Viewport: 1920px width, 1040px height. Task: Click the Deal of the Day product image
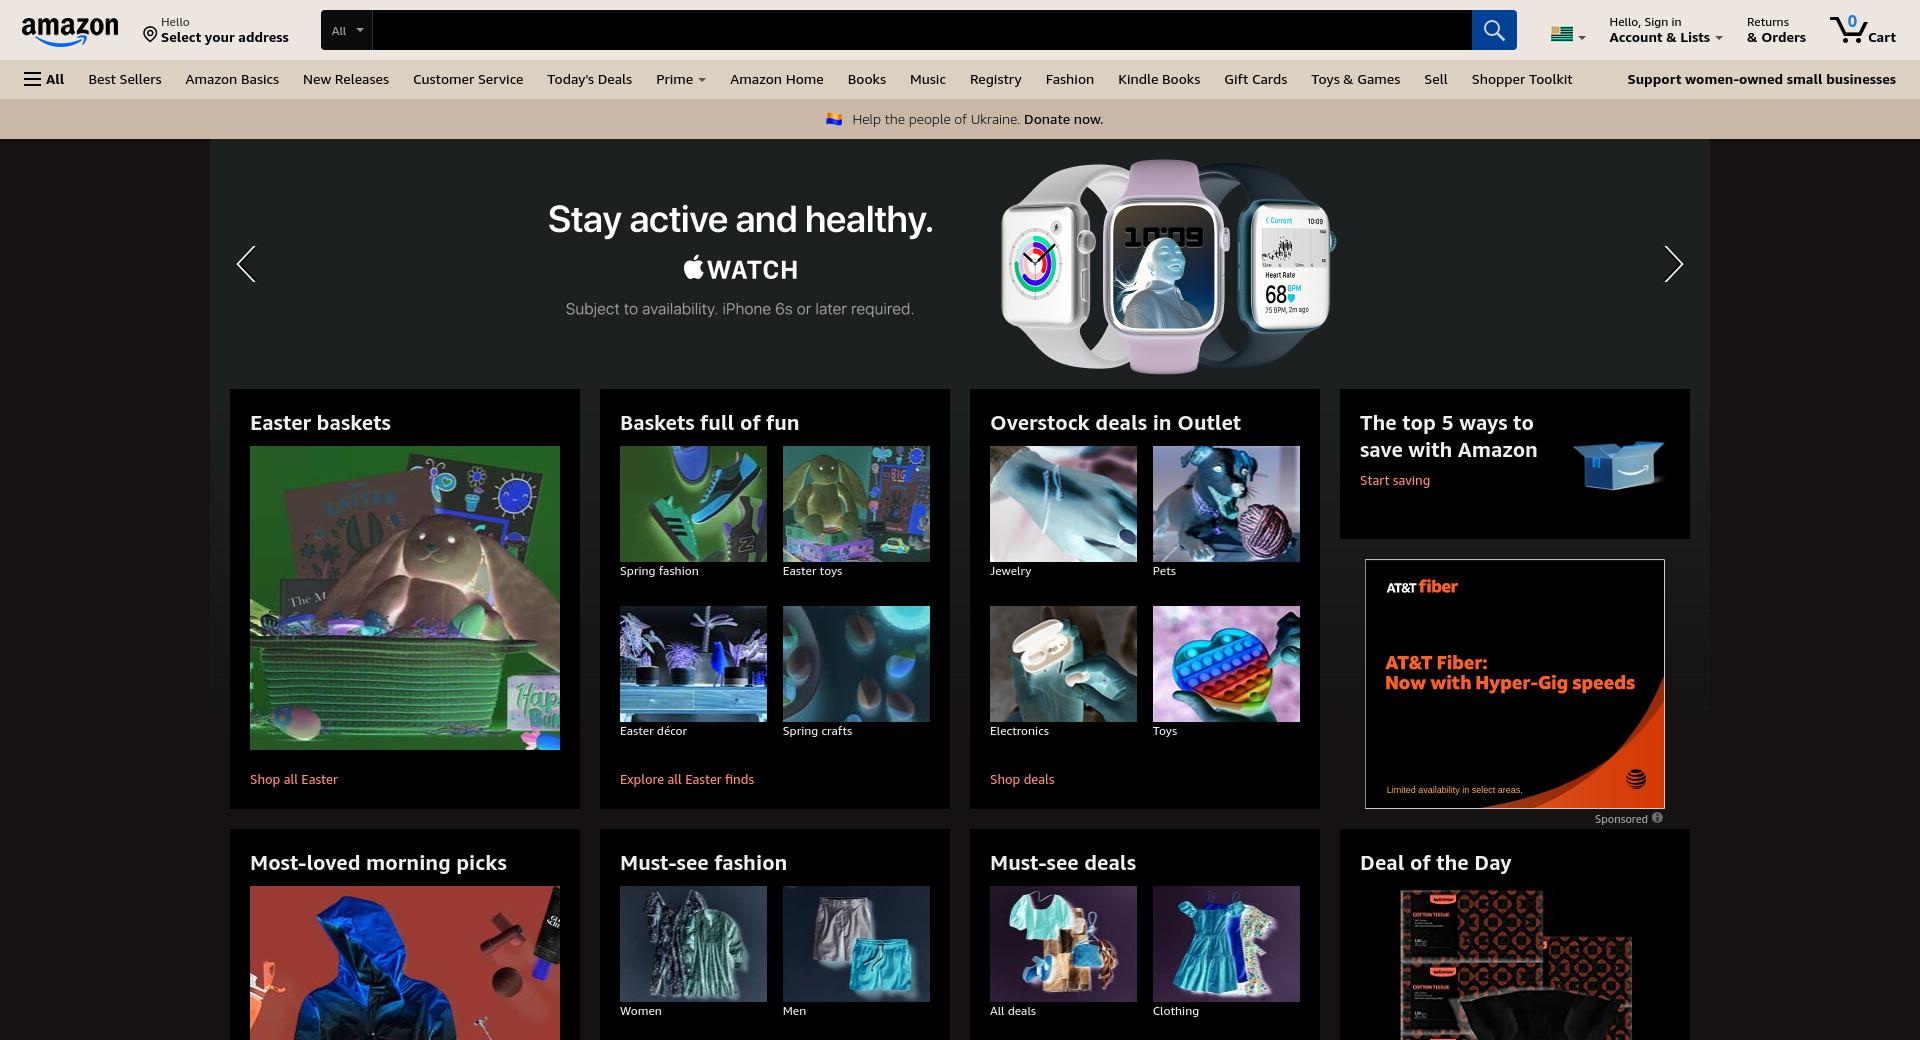1515,963
